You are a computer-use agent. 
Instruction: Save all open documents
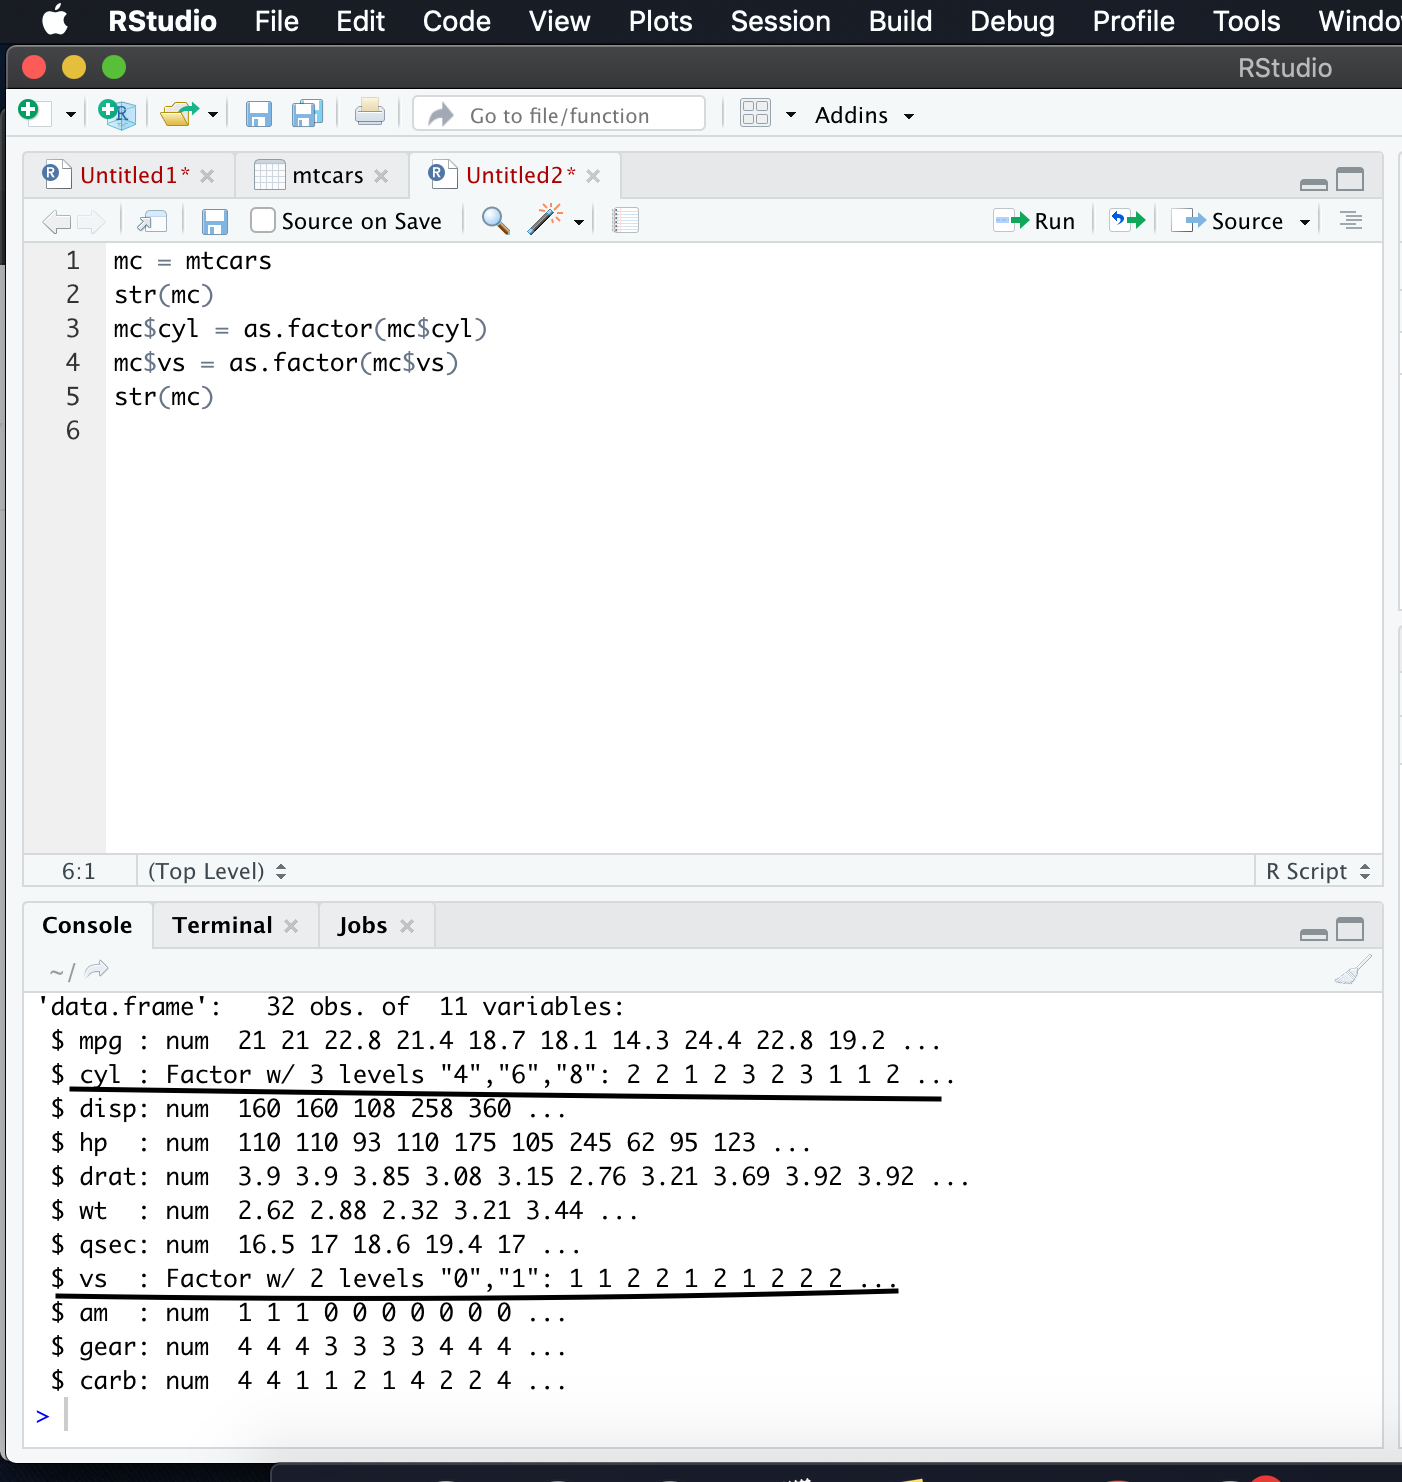(307, 113)
